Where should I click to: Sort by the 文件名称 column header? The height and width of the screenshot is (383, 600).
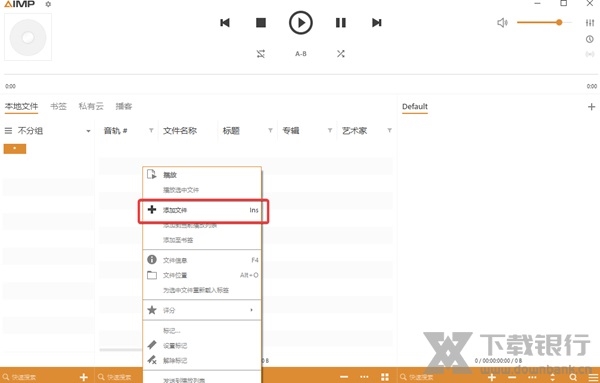tap(180, 131)
